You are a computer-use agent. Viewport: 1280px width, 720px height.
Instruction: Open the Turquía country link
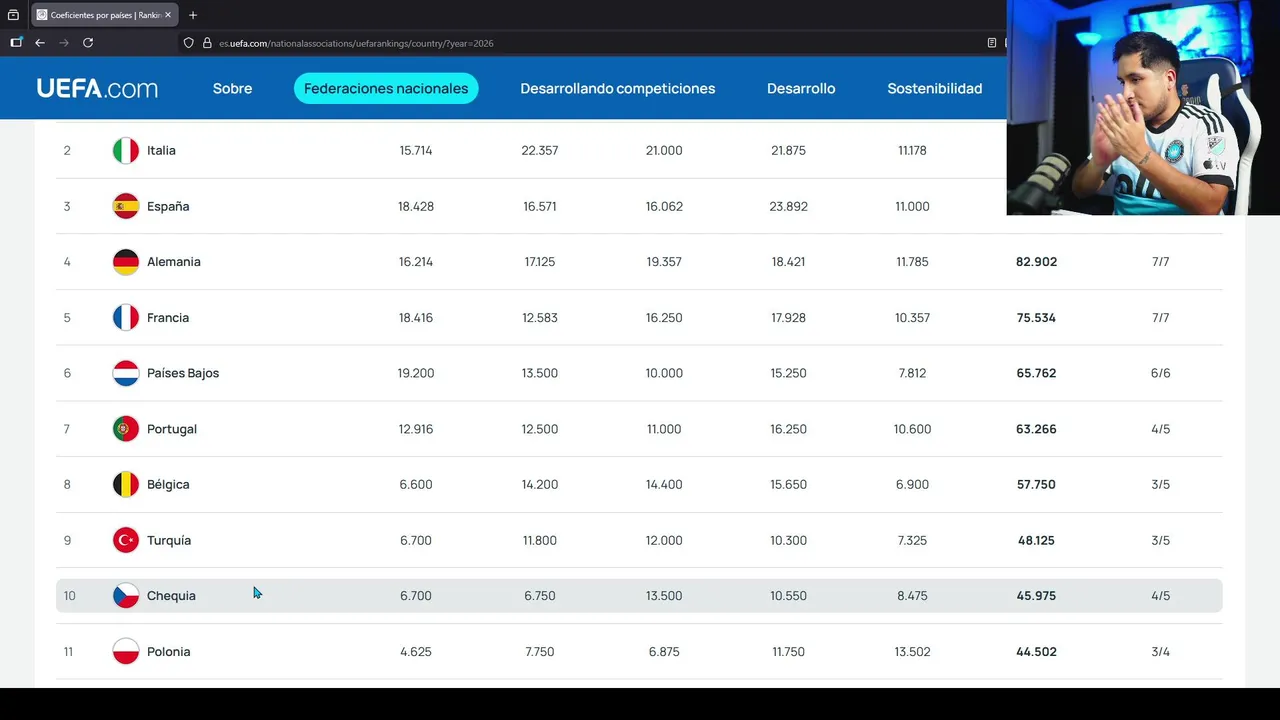tap(169, 540)
